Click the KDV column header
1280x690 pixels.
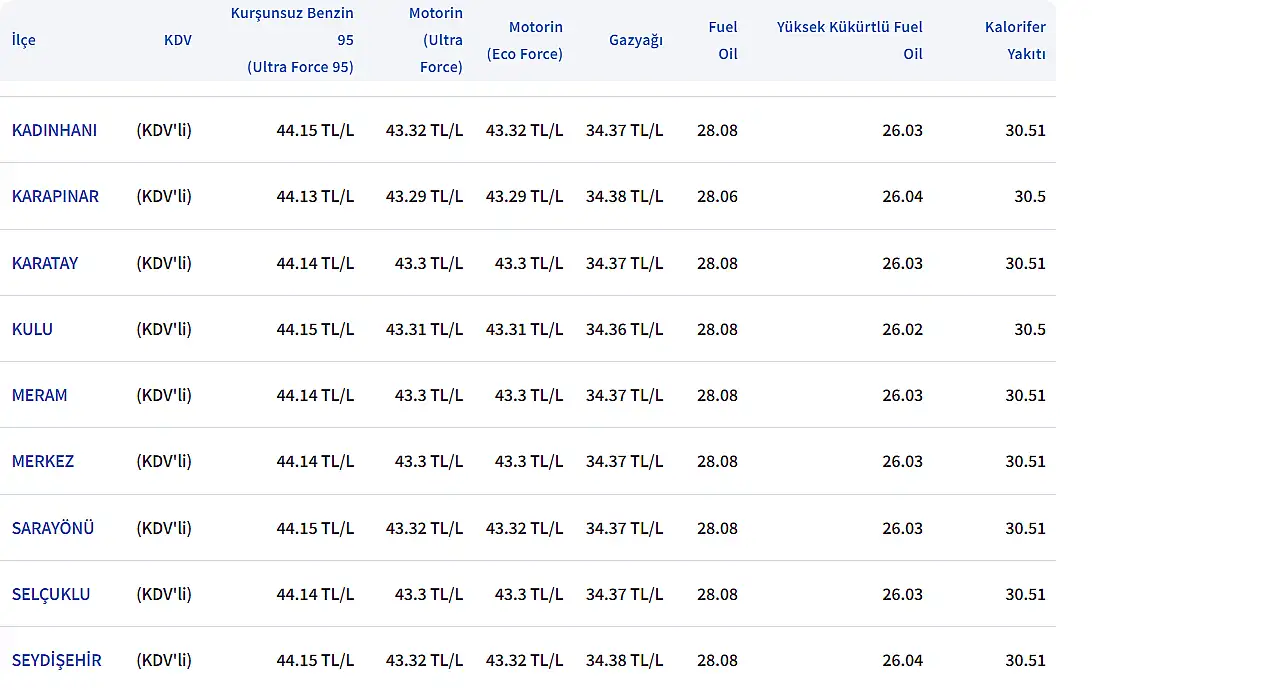(x=177, y=40)
